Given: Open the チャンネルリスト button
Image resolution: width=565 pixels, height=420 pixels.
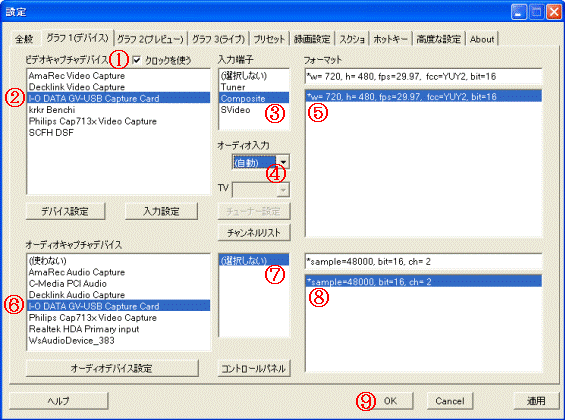Looking at the screenshot, I should coord(254,233).
